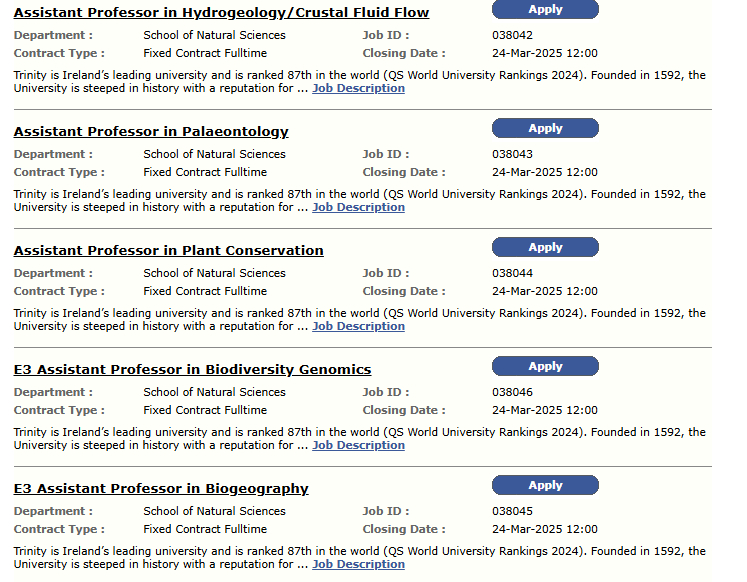Screen dimensions: 747x582
Task: Read Job Description for Plant Conservation post
Action: (x=358, y=326)
